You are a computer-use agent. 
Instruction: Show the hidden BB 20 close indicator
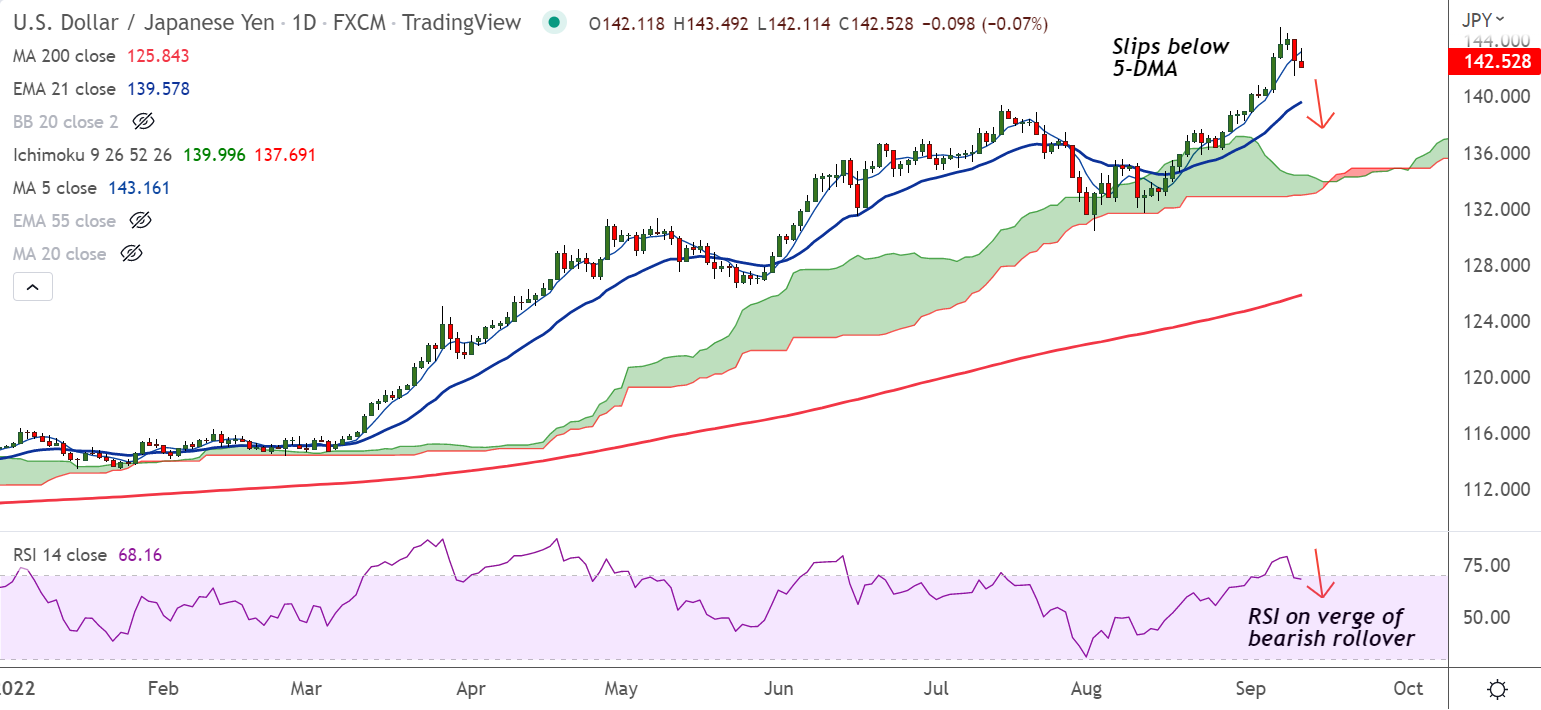[x=144, y=122]
